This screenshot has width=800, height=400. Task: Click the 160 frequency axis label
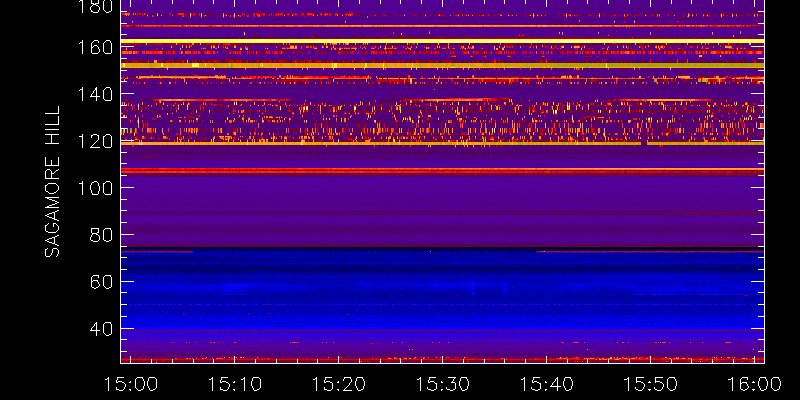pyautogui.click(x=95, y=47)
